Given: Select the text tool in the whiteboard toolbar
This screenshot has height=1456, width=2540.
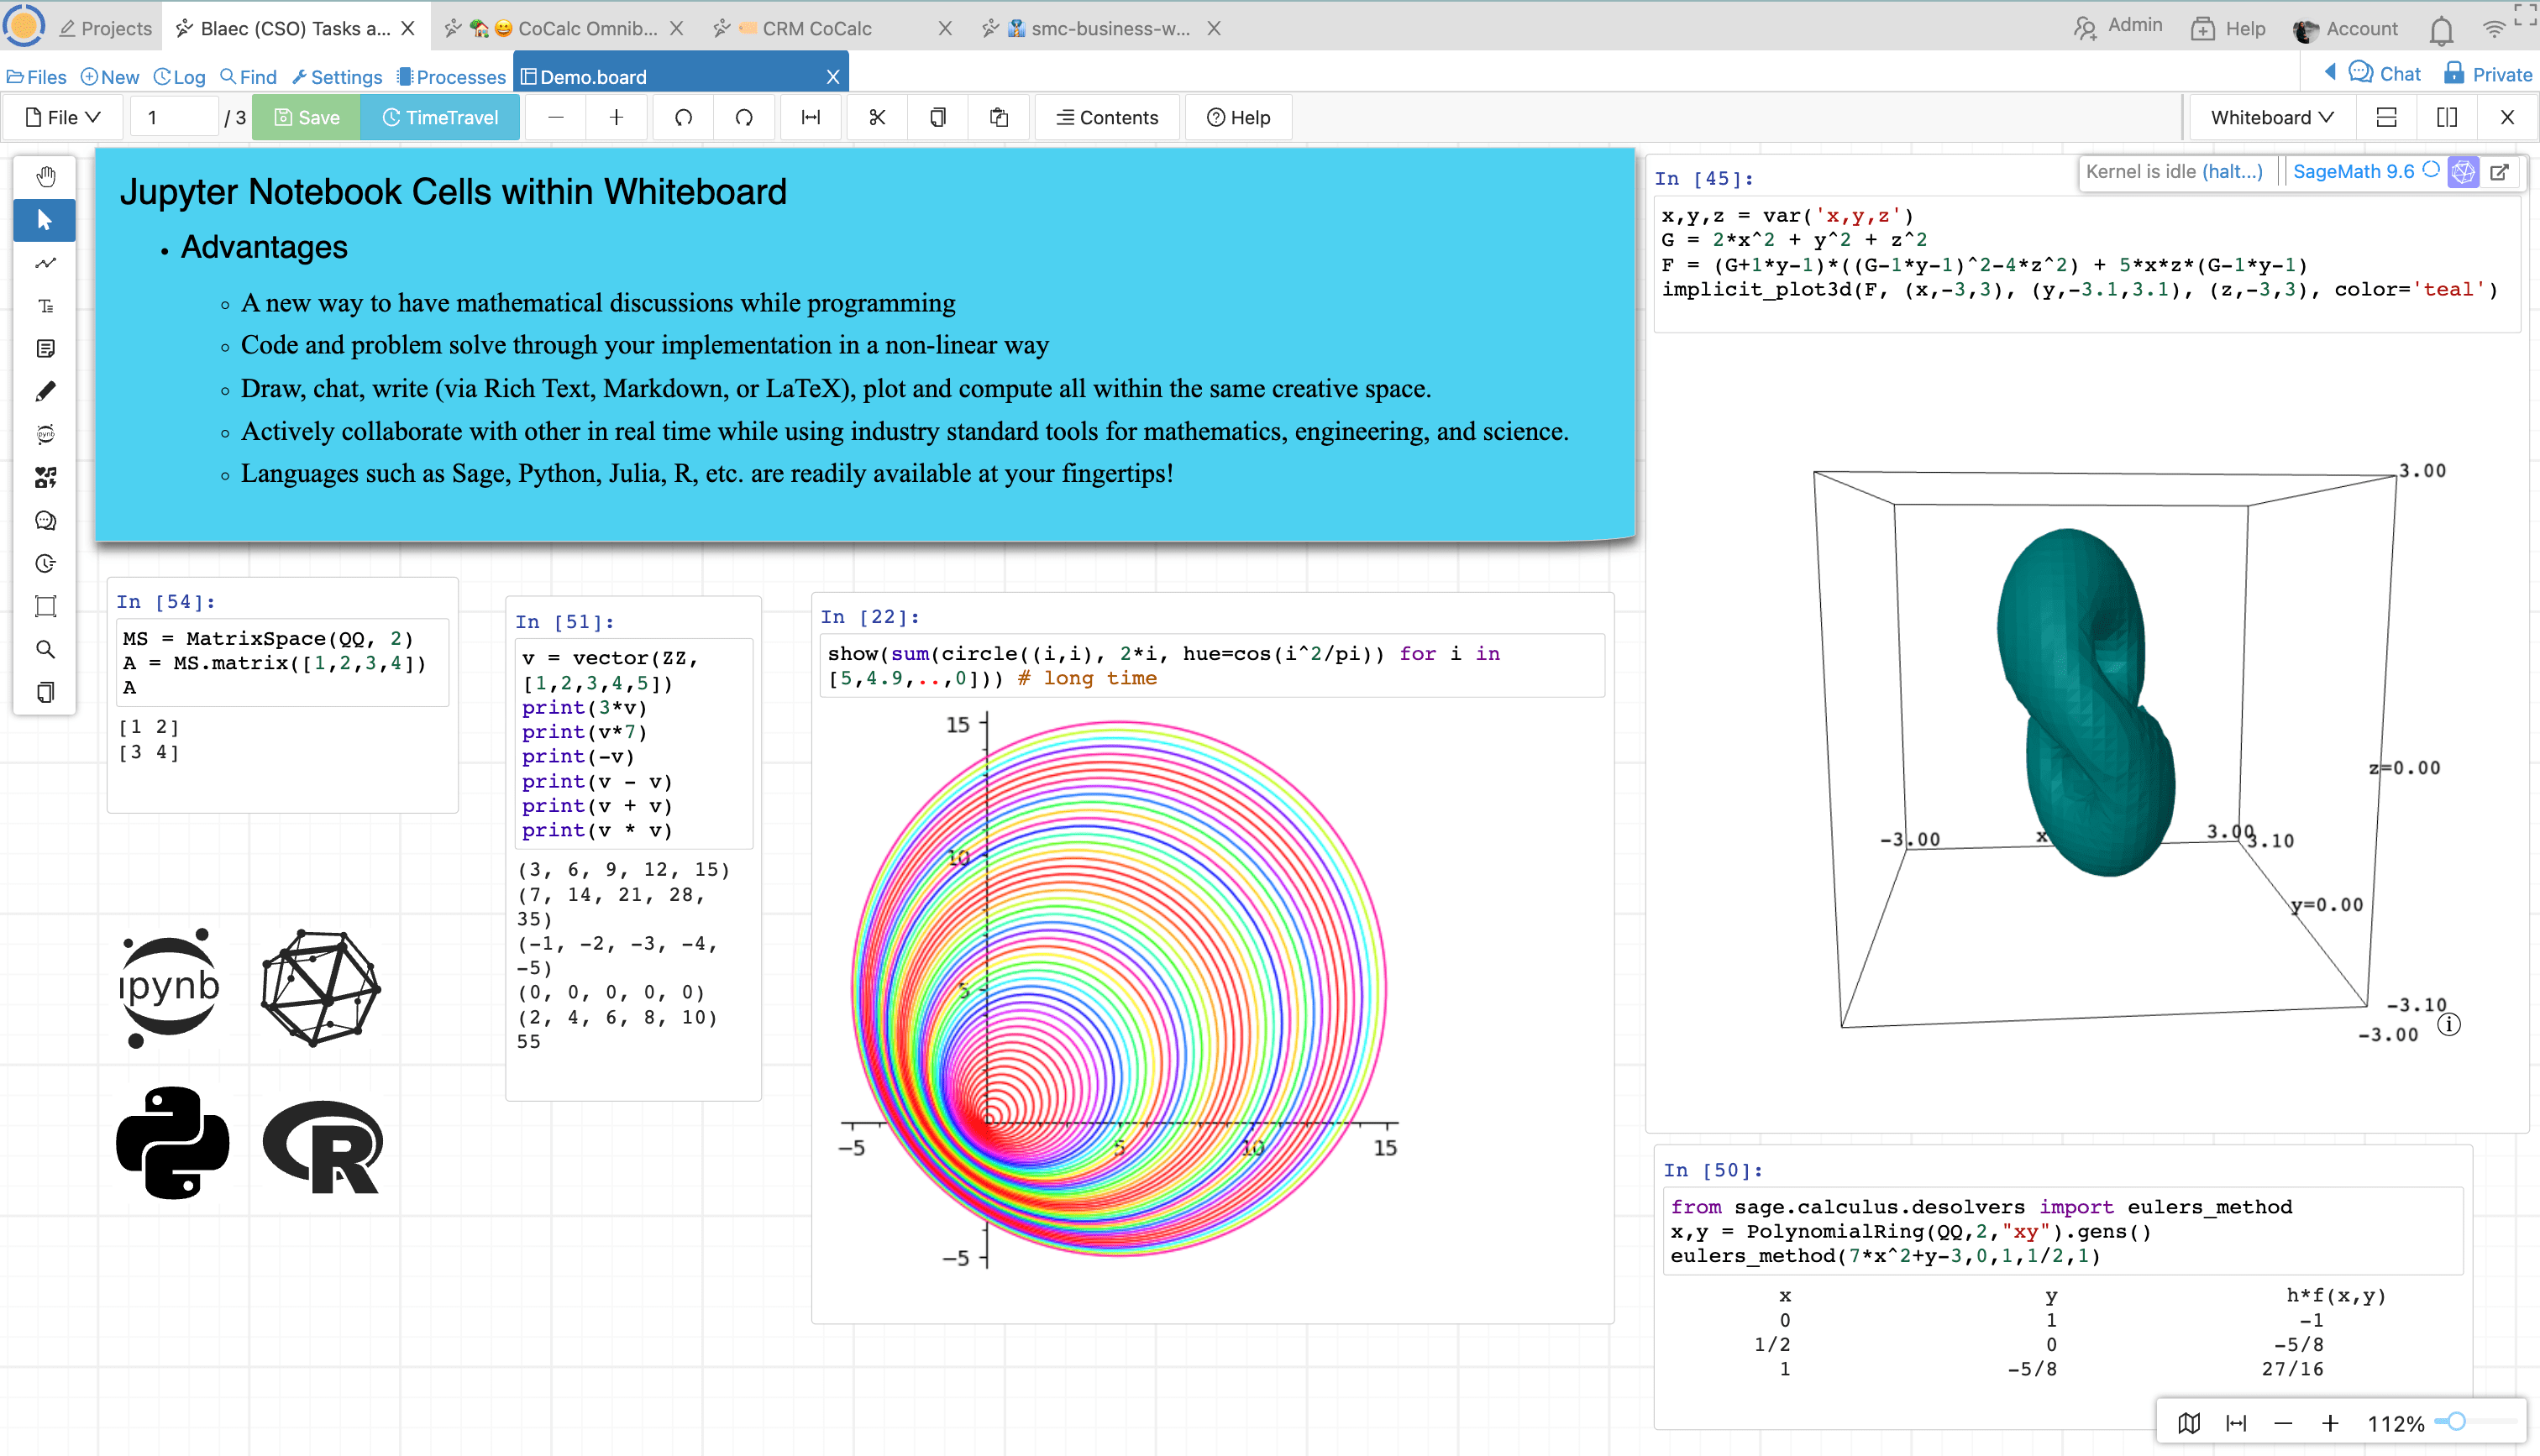Looking at the screenshot, I should pos(45,306).
